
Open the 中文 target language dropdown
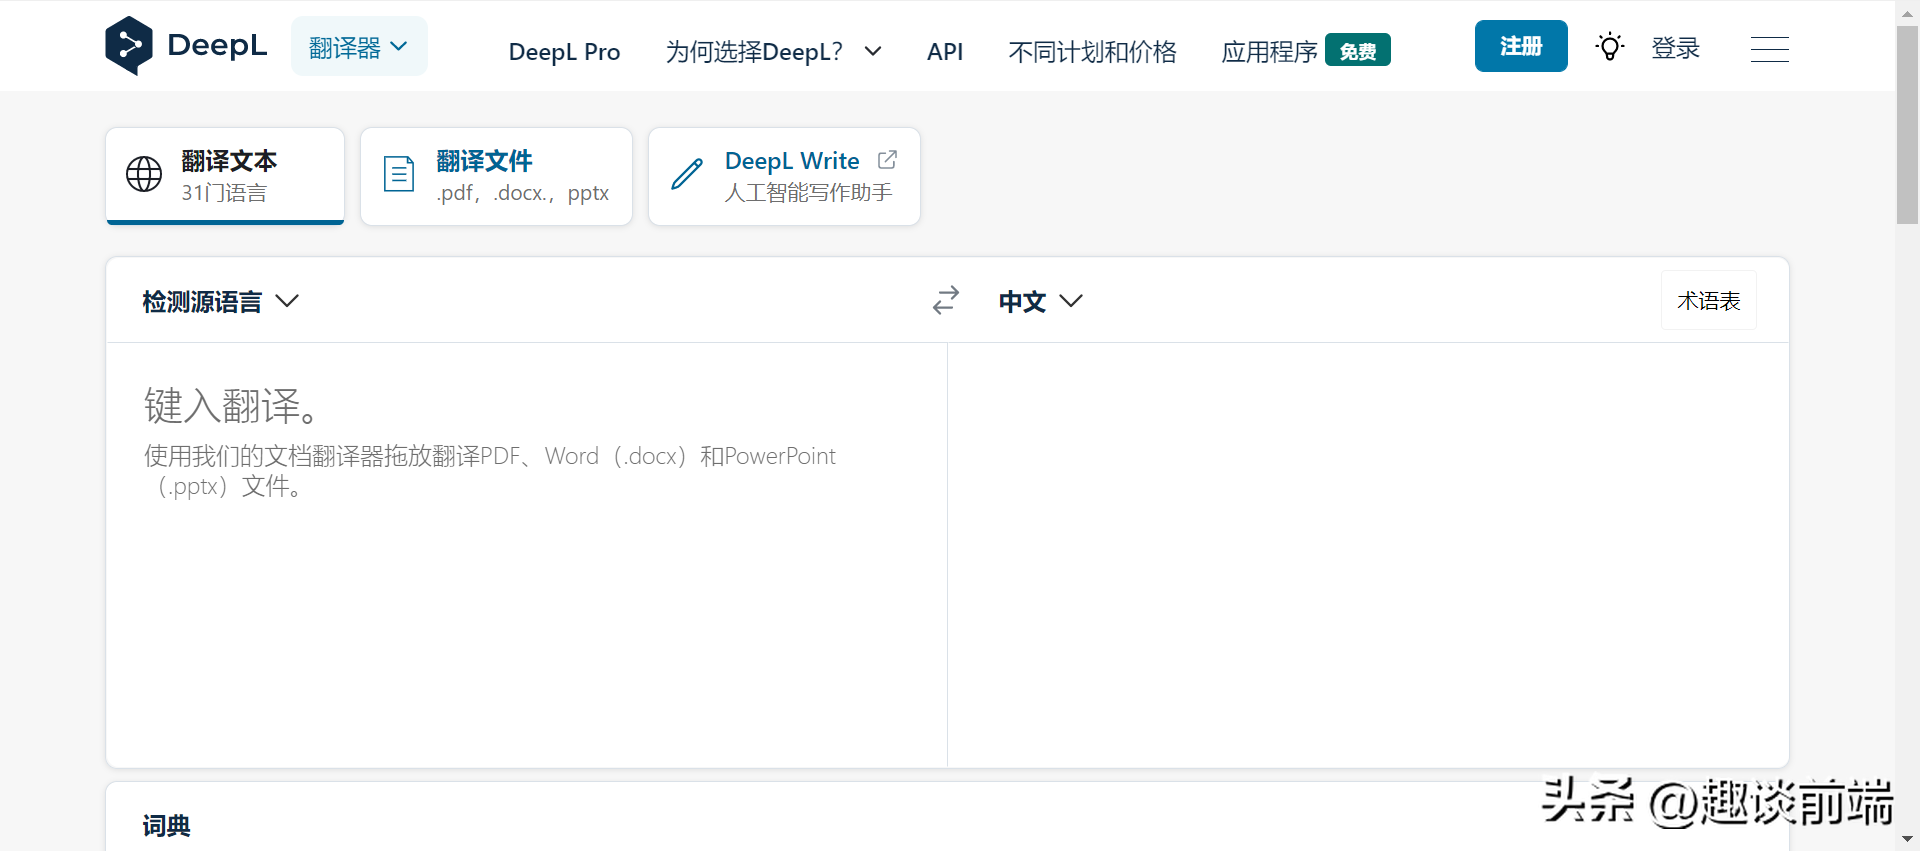[x=1041, y=301]
